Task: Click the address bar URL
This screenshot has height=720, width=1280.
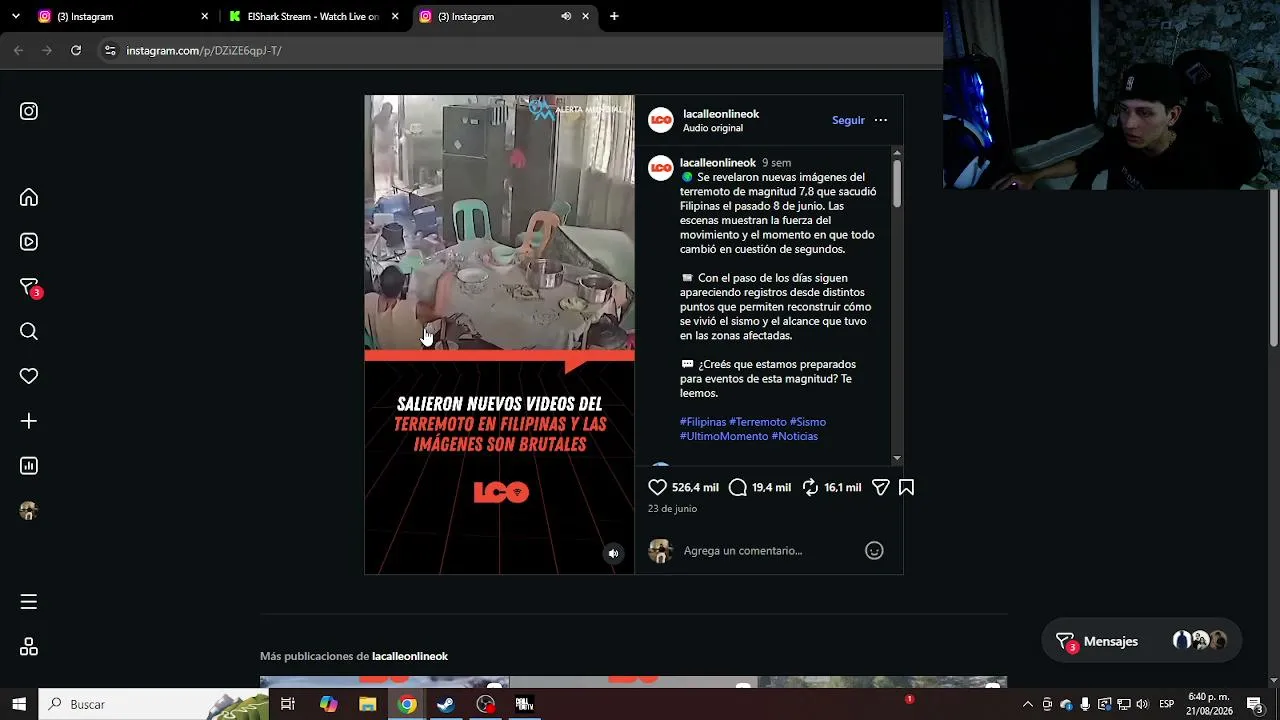Action: tap(204, 50)
